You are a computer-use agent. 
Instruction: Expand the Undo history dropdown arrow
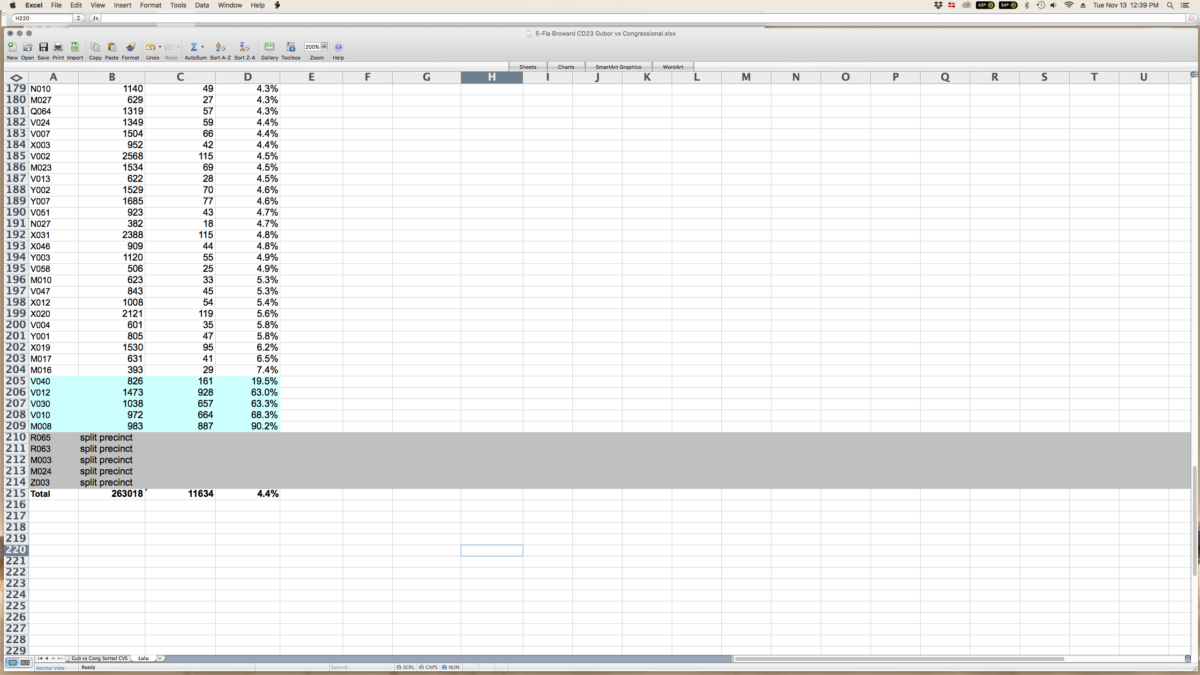pos(160,47)
